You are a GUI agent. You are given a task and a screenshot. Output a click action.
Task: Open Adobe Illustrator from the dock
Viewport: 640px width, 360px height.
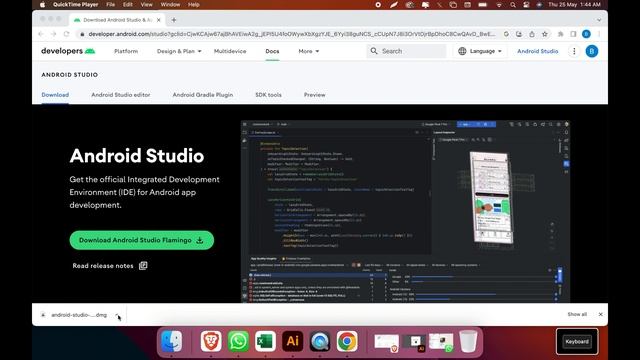293,341
